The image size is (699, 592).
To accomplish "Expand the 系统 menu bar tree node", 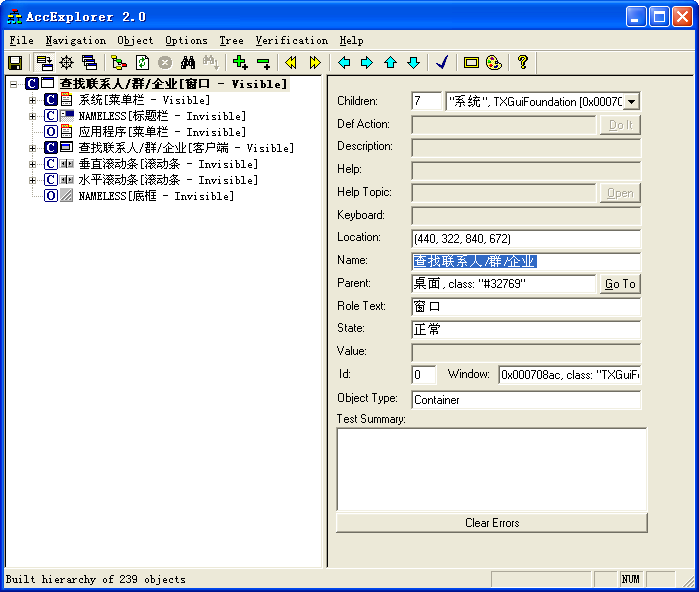I will [x=32, y=100].
